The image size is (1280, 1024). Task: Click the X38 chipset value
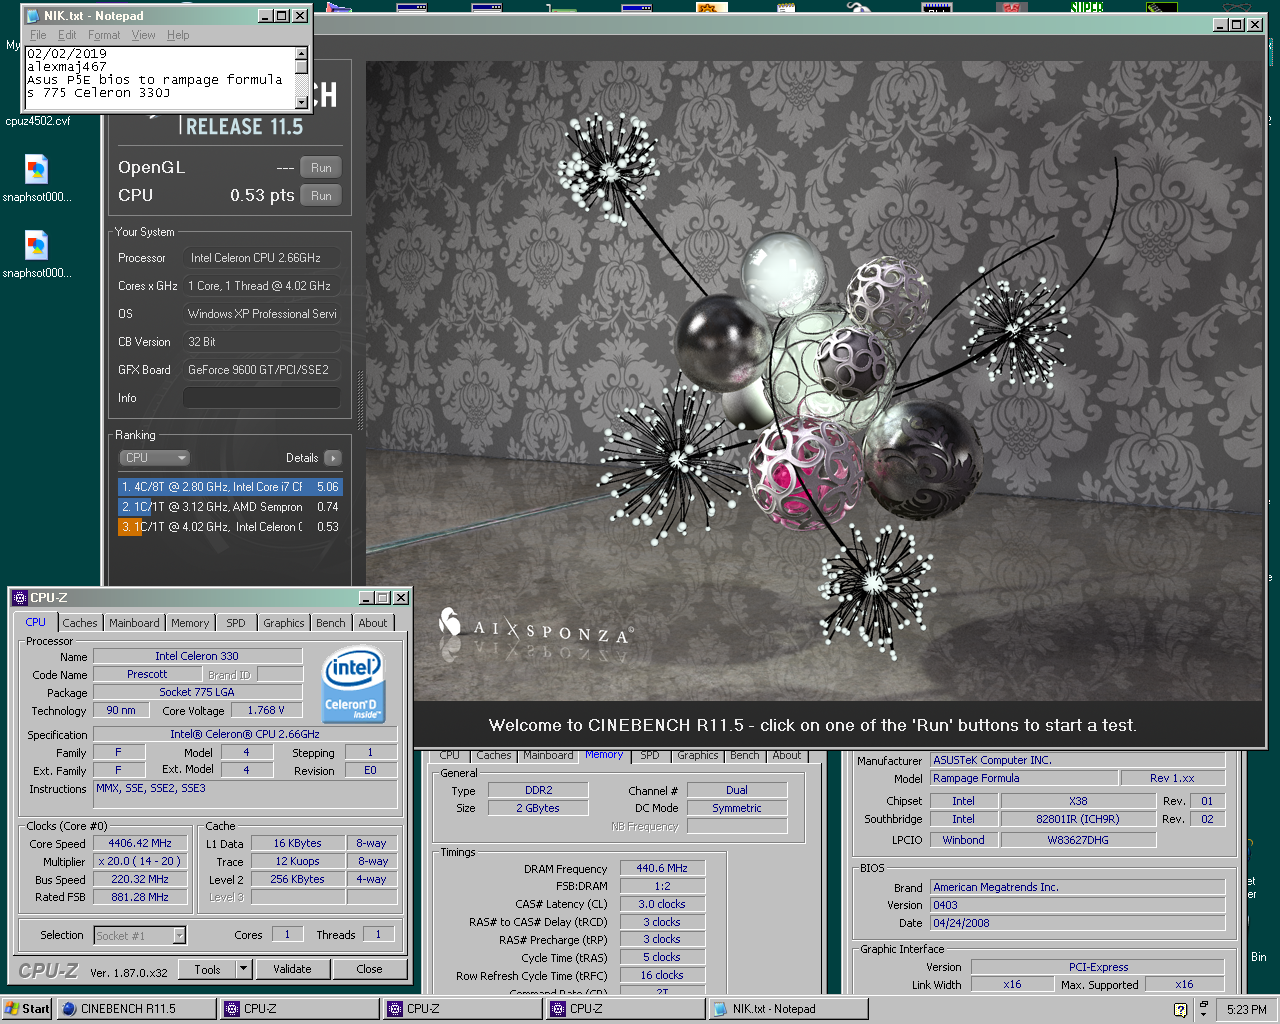tap(1078, 801)
